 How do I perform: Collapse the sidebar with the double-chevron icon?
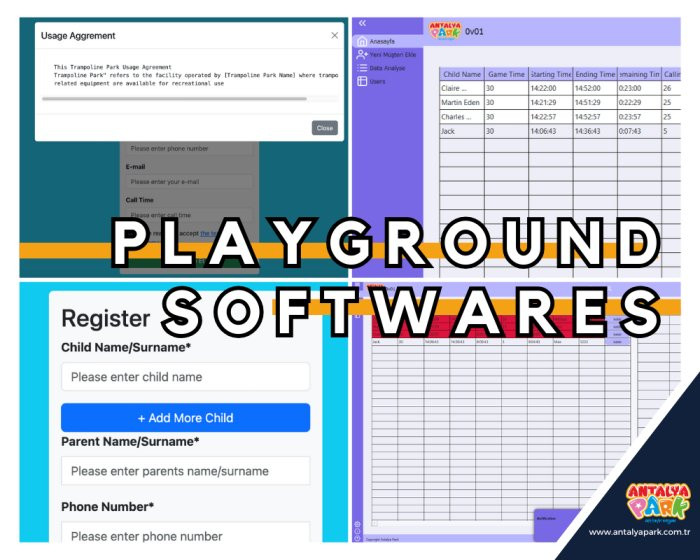(x=362, y=23)
